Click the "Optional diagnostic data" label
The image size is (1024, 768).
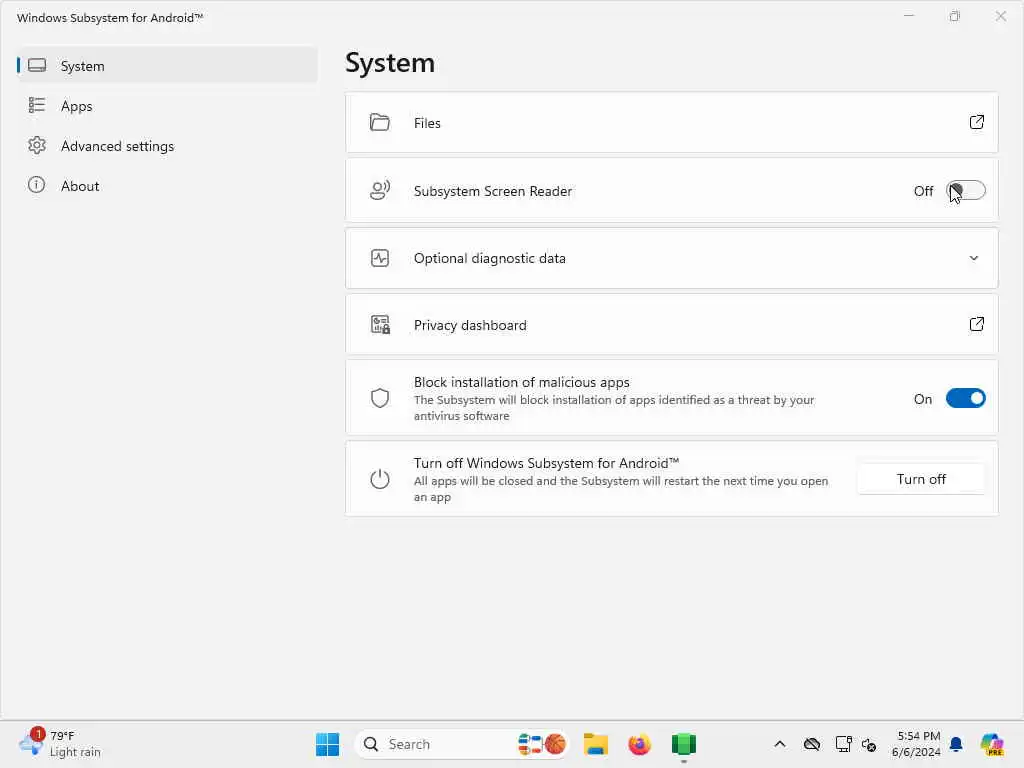click(490, 258)
